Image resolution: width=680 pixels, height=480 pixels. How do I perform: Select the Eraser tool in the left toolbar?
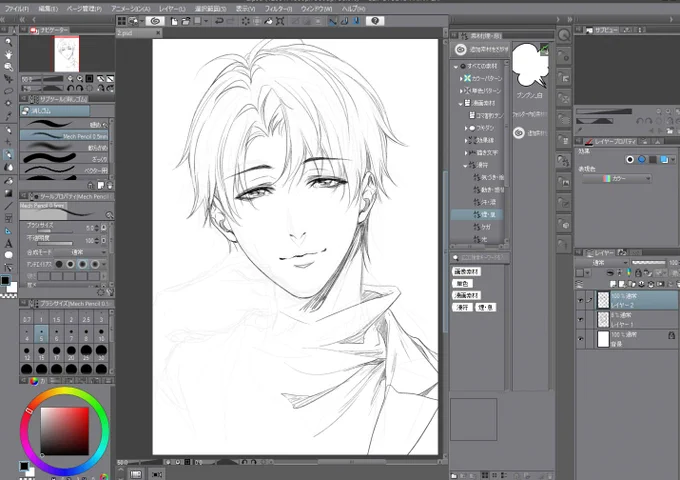pos(8,155)
